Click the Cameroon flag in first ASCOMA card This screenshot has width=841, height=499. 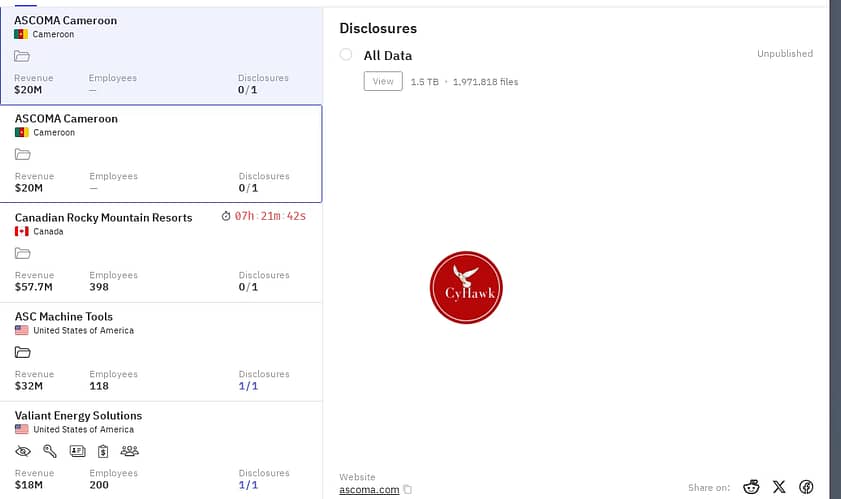coord(21,34)
